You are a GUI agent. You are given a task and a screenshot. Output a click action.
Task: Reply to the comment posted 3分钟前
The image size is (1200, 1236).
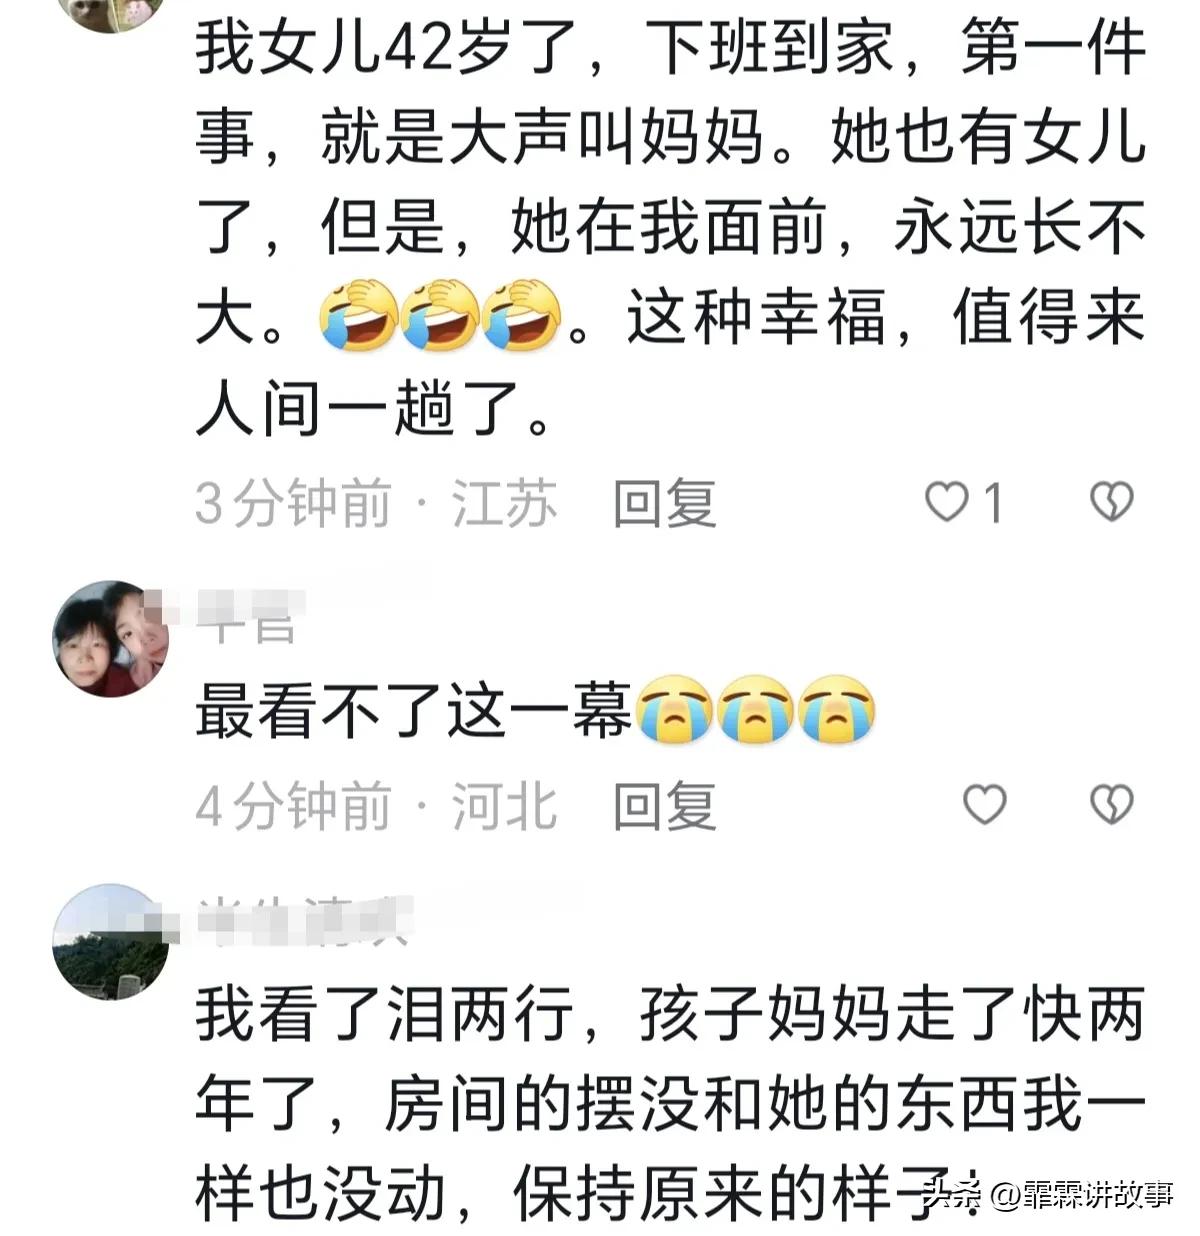[x=665, y=503]
